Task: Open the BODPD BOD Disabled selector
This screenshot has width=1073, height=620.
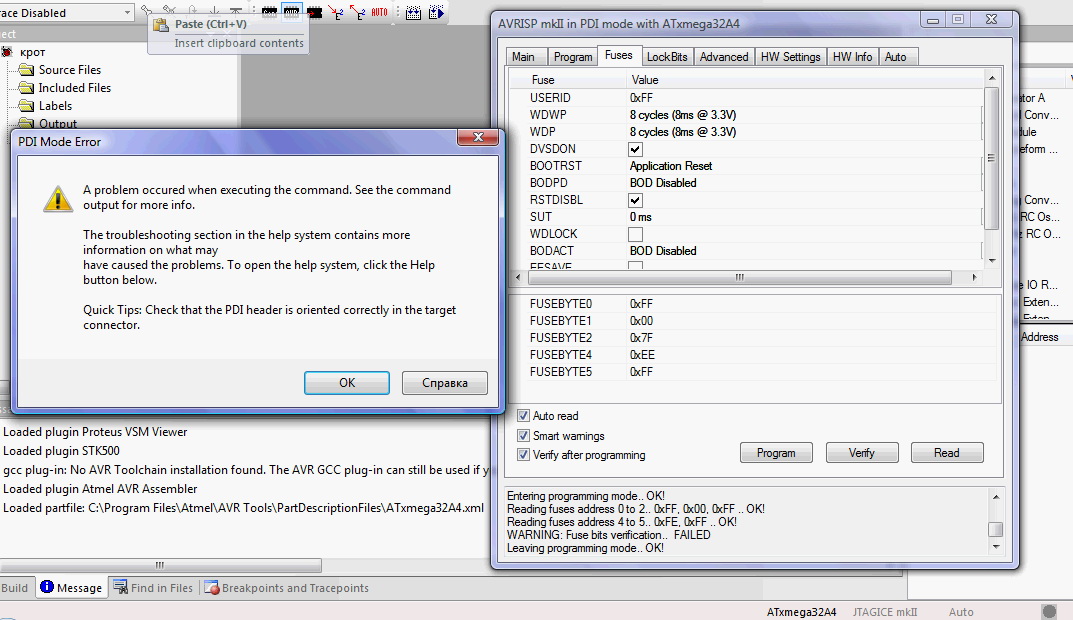Action: [x=805, y=183]
